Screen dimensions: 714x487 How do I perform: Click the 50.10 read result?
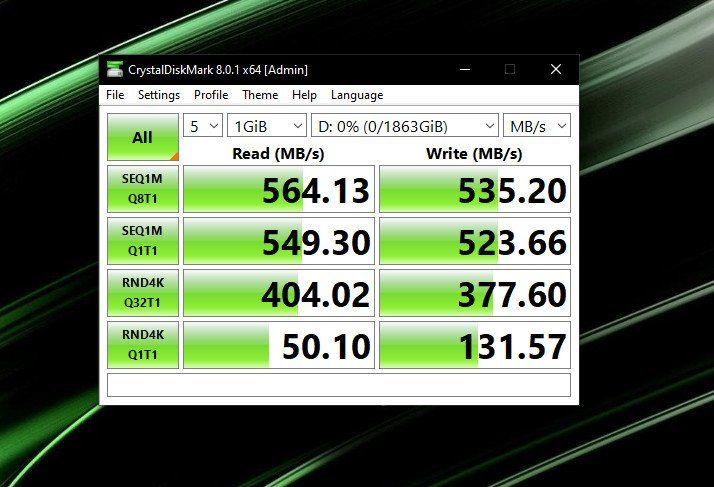(279, 345)
